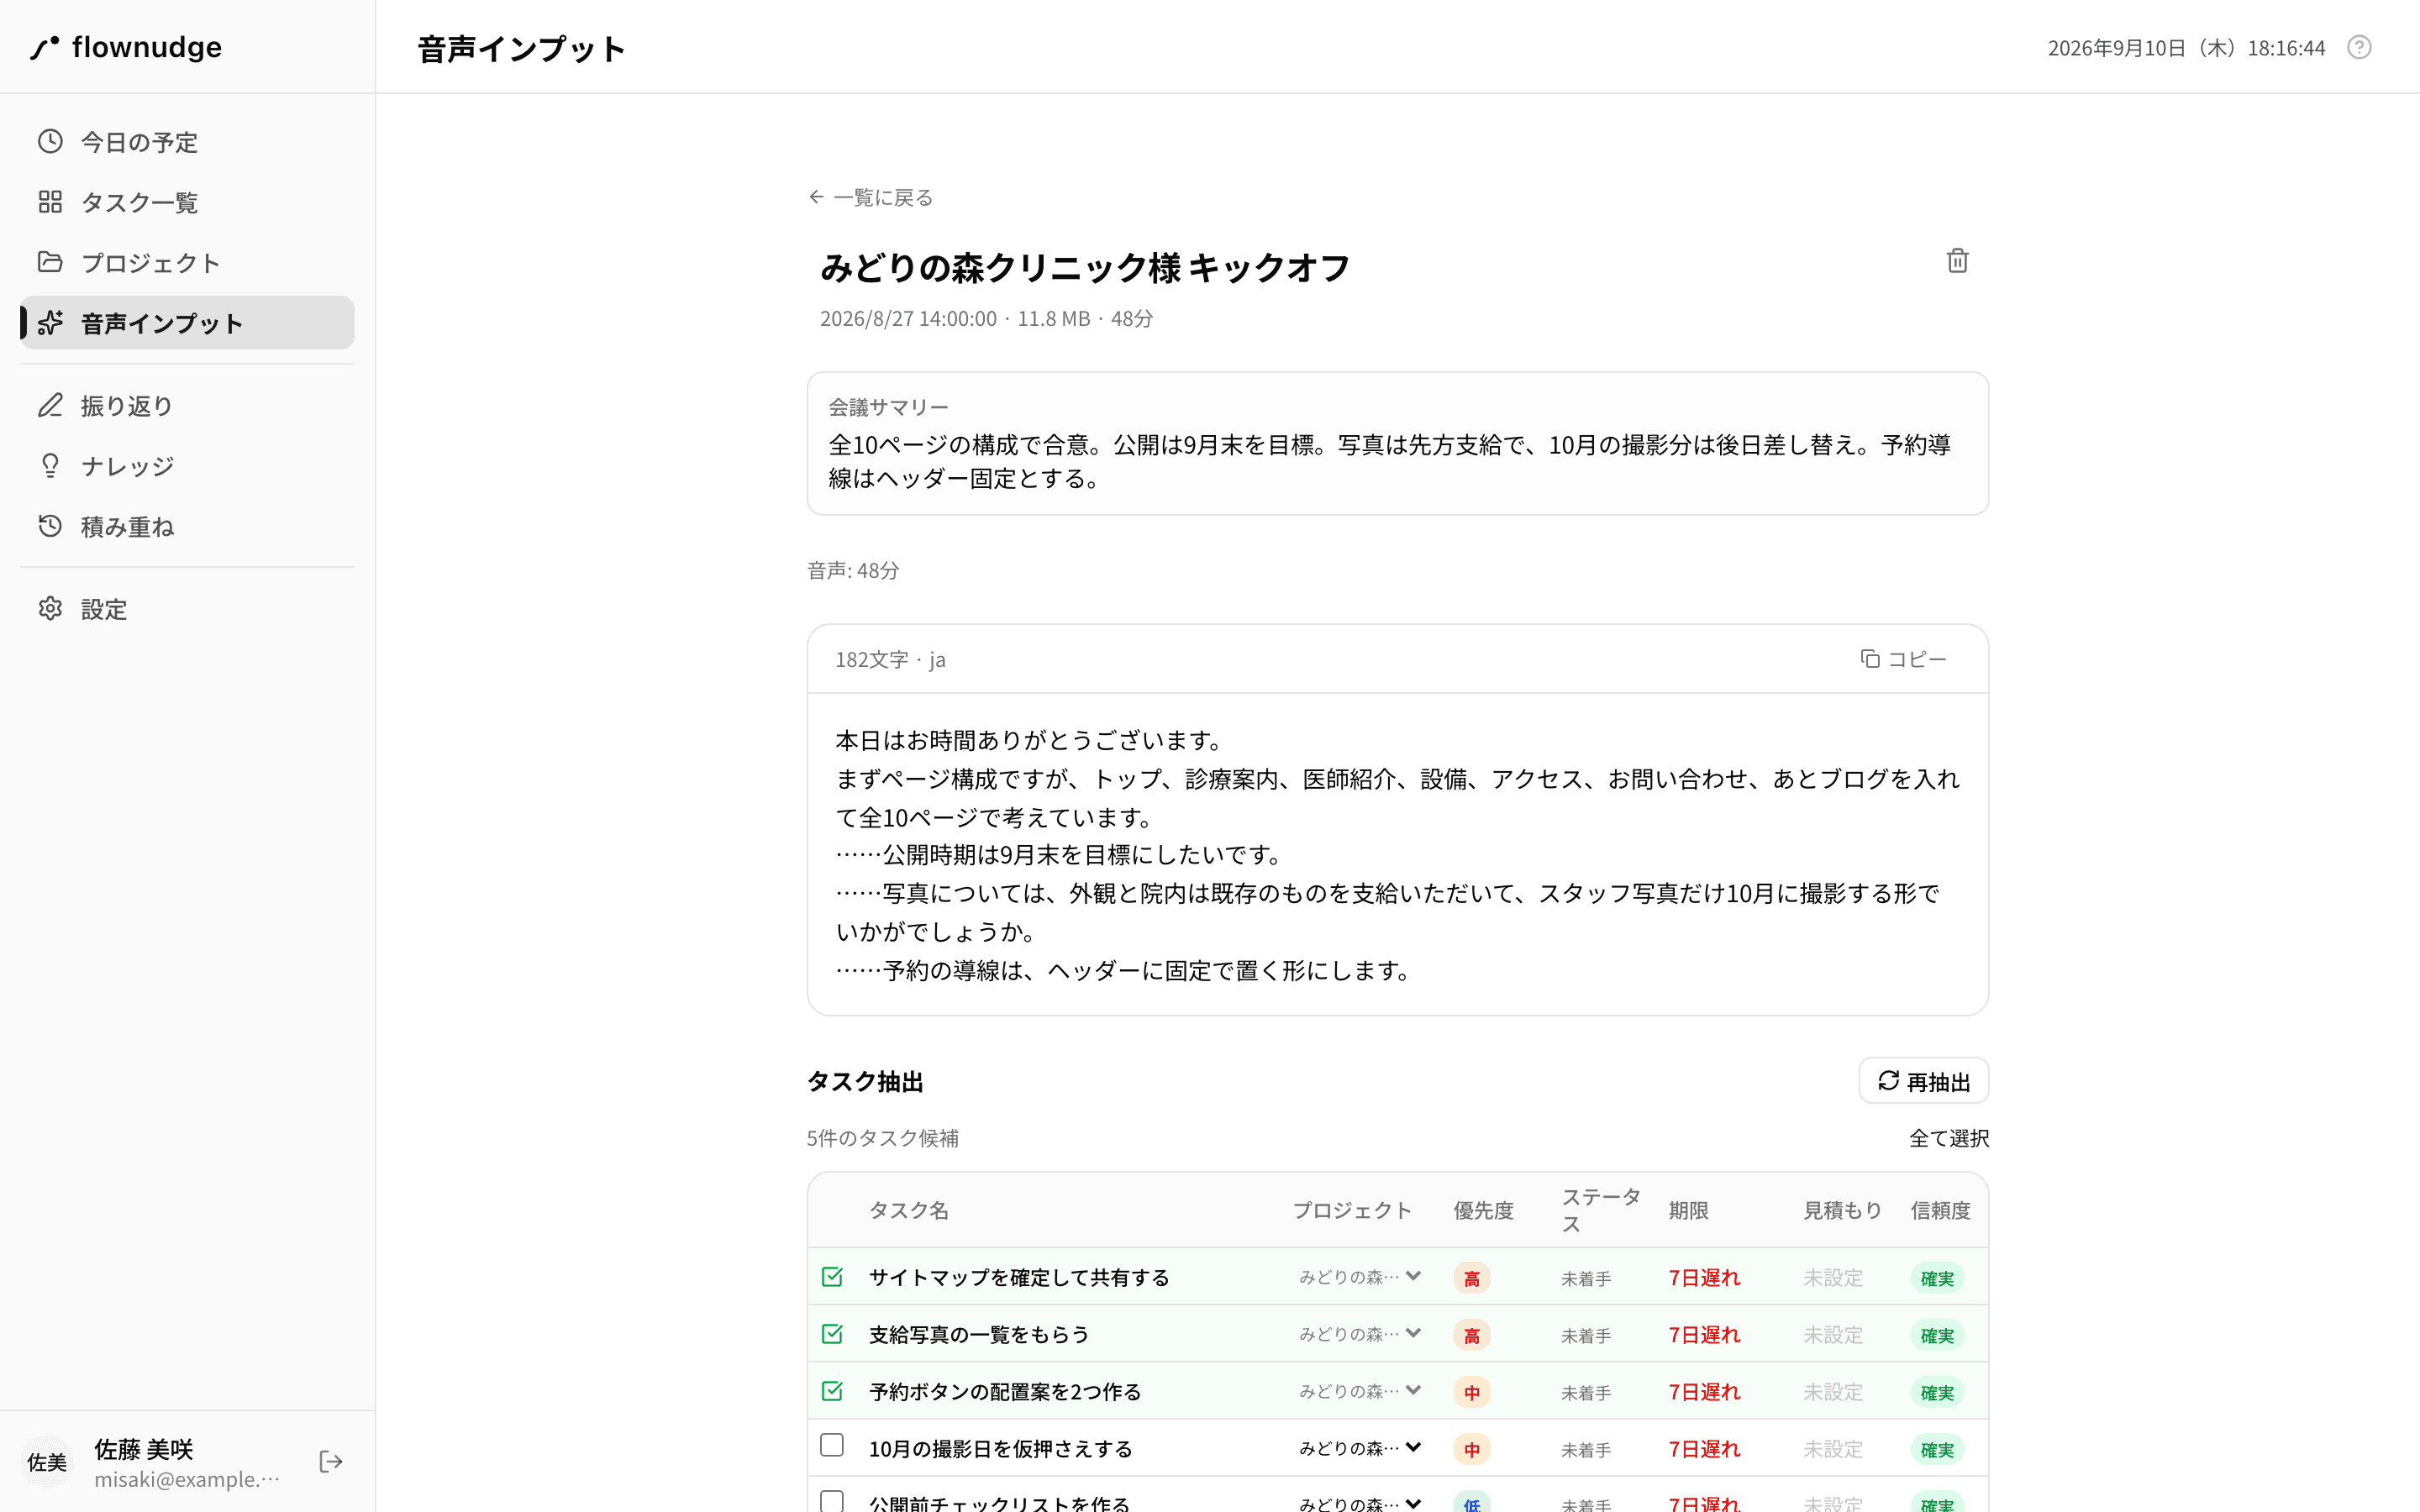Open 今日の予定 clock icon in sidebar
This screenshot has width=2420, height=1512.
50,141
